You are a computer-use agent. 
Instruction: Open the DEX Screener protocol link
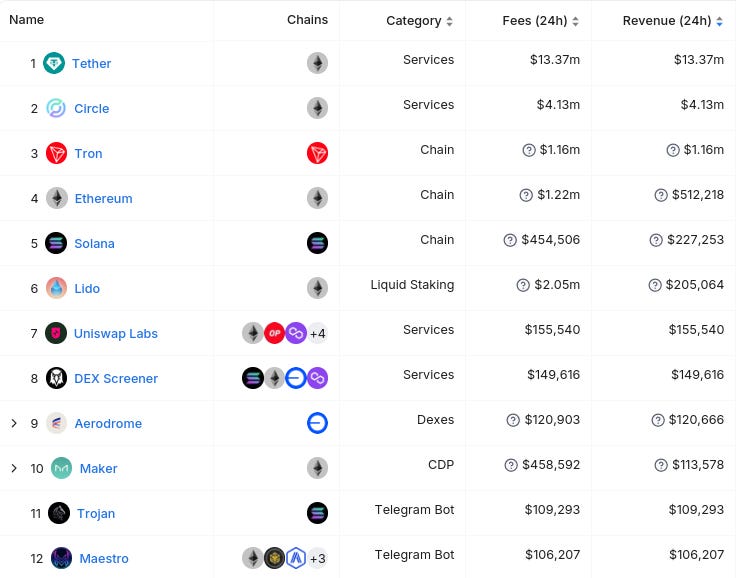point(116,378)
